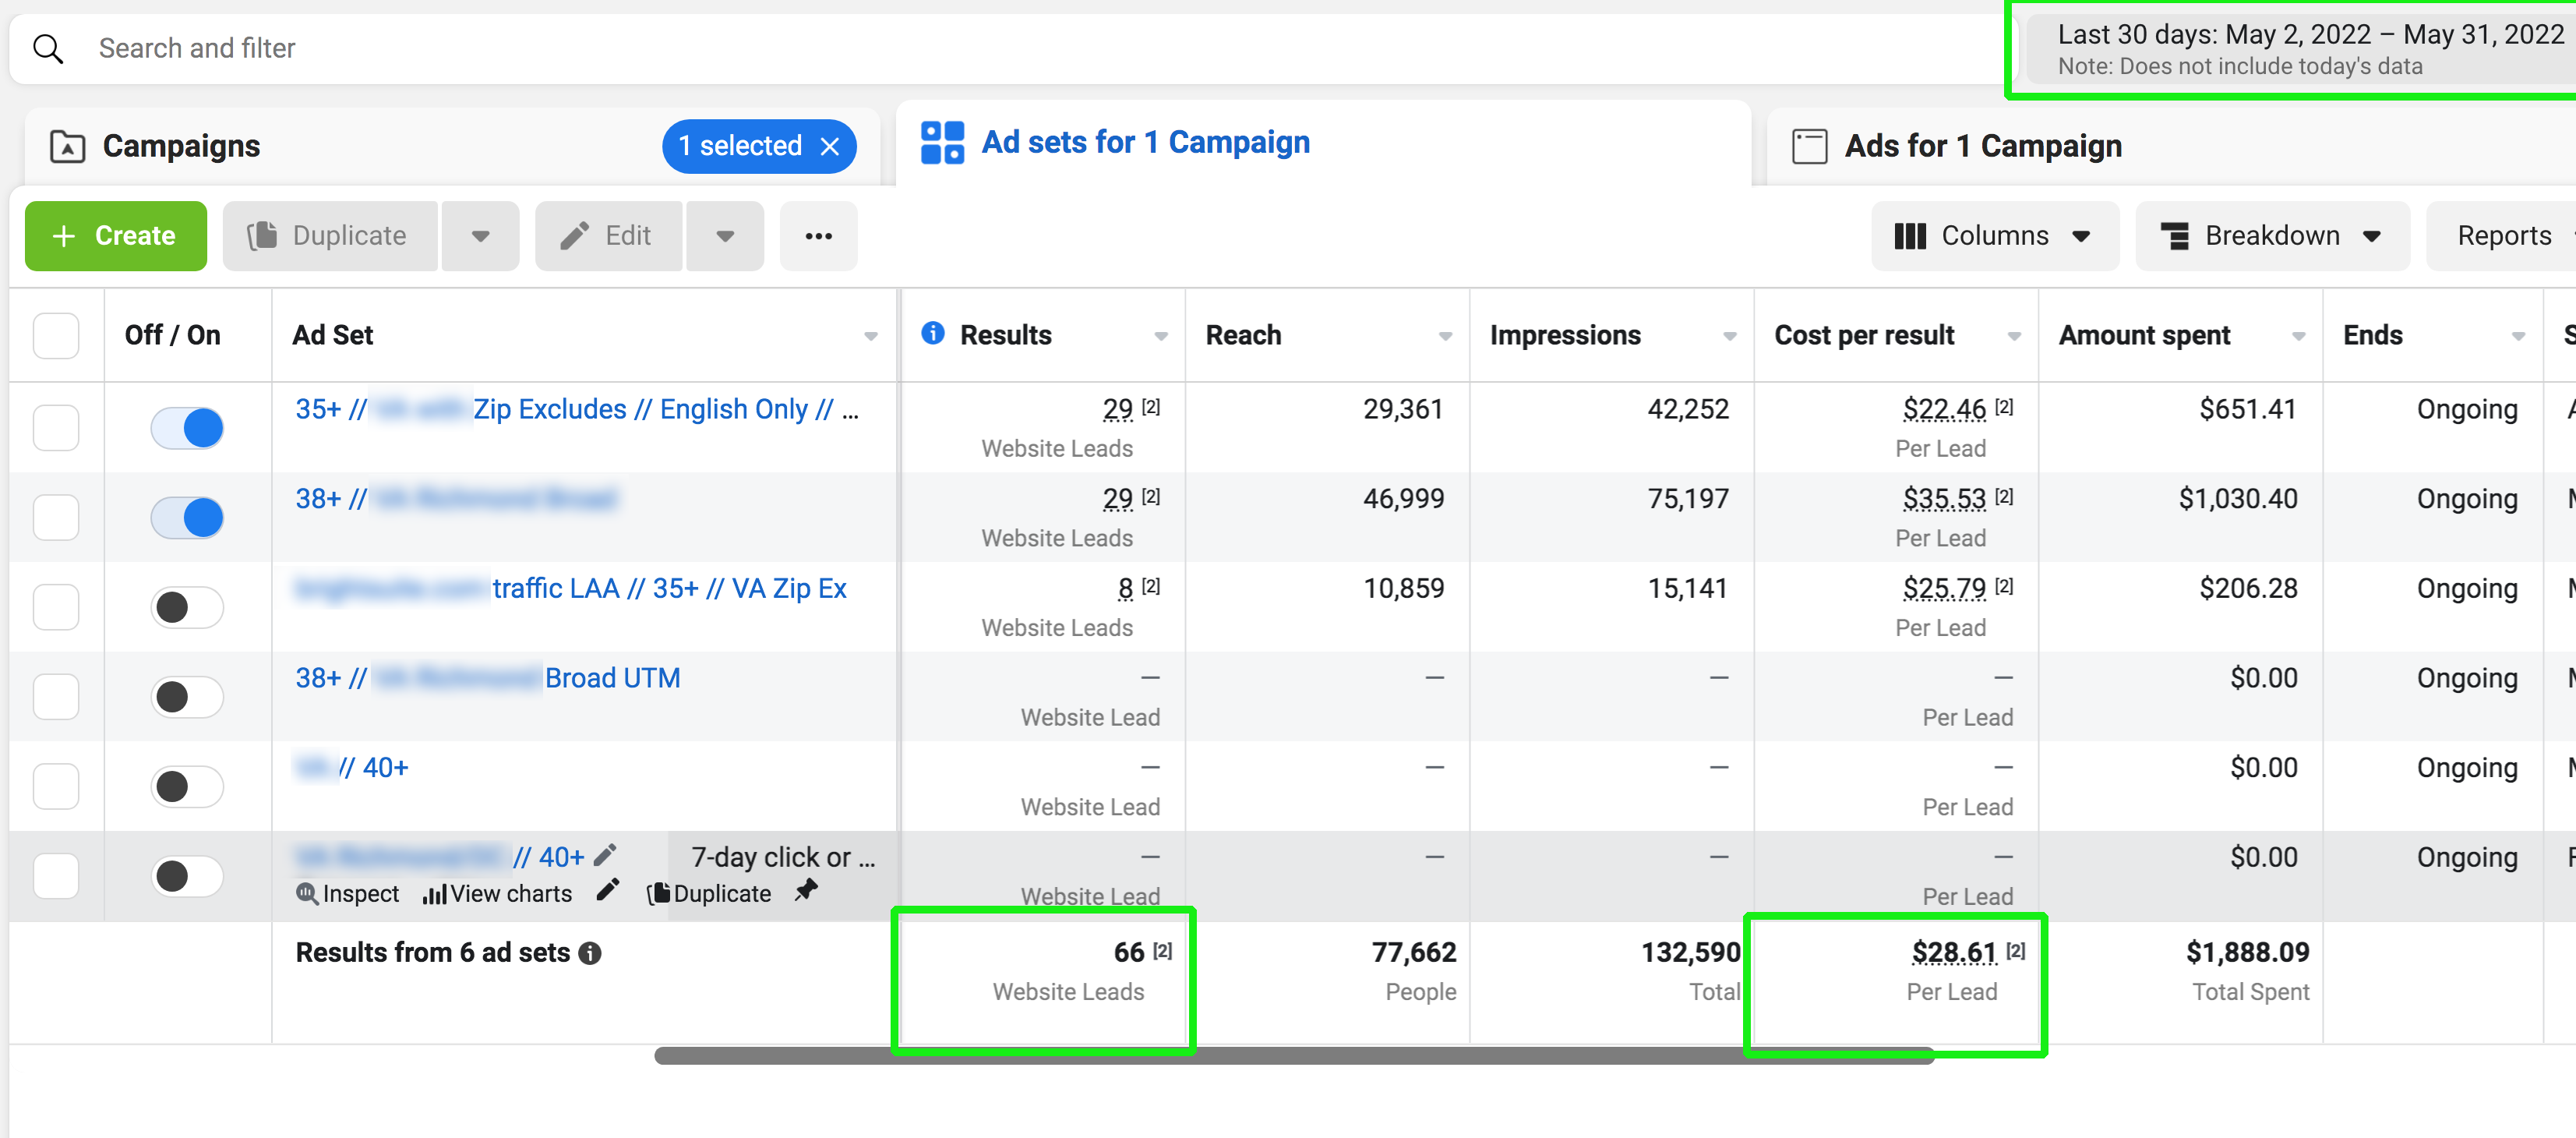
Task: Open View charts for hovered ad set
Action: (x=497, y=893)
